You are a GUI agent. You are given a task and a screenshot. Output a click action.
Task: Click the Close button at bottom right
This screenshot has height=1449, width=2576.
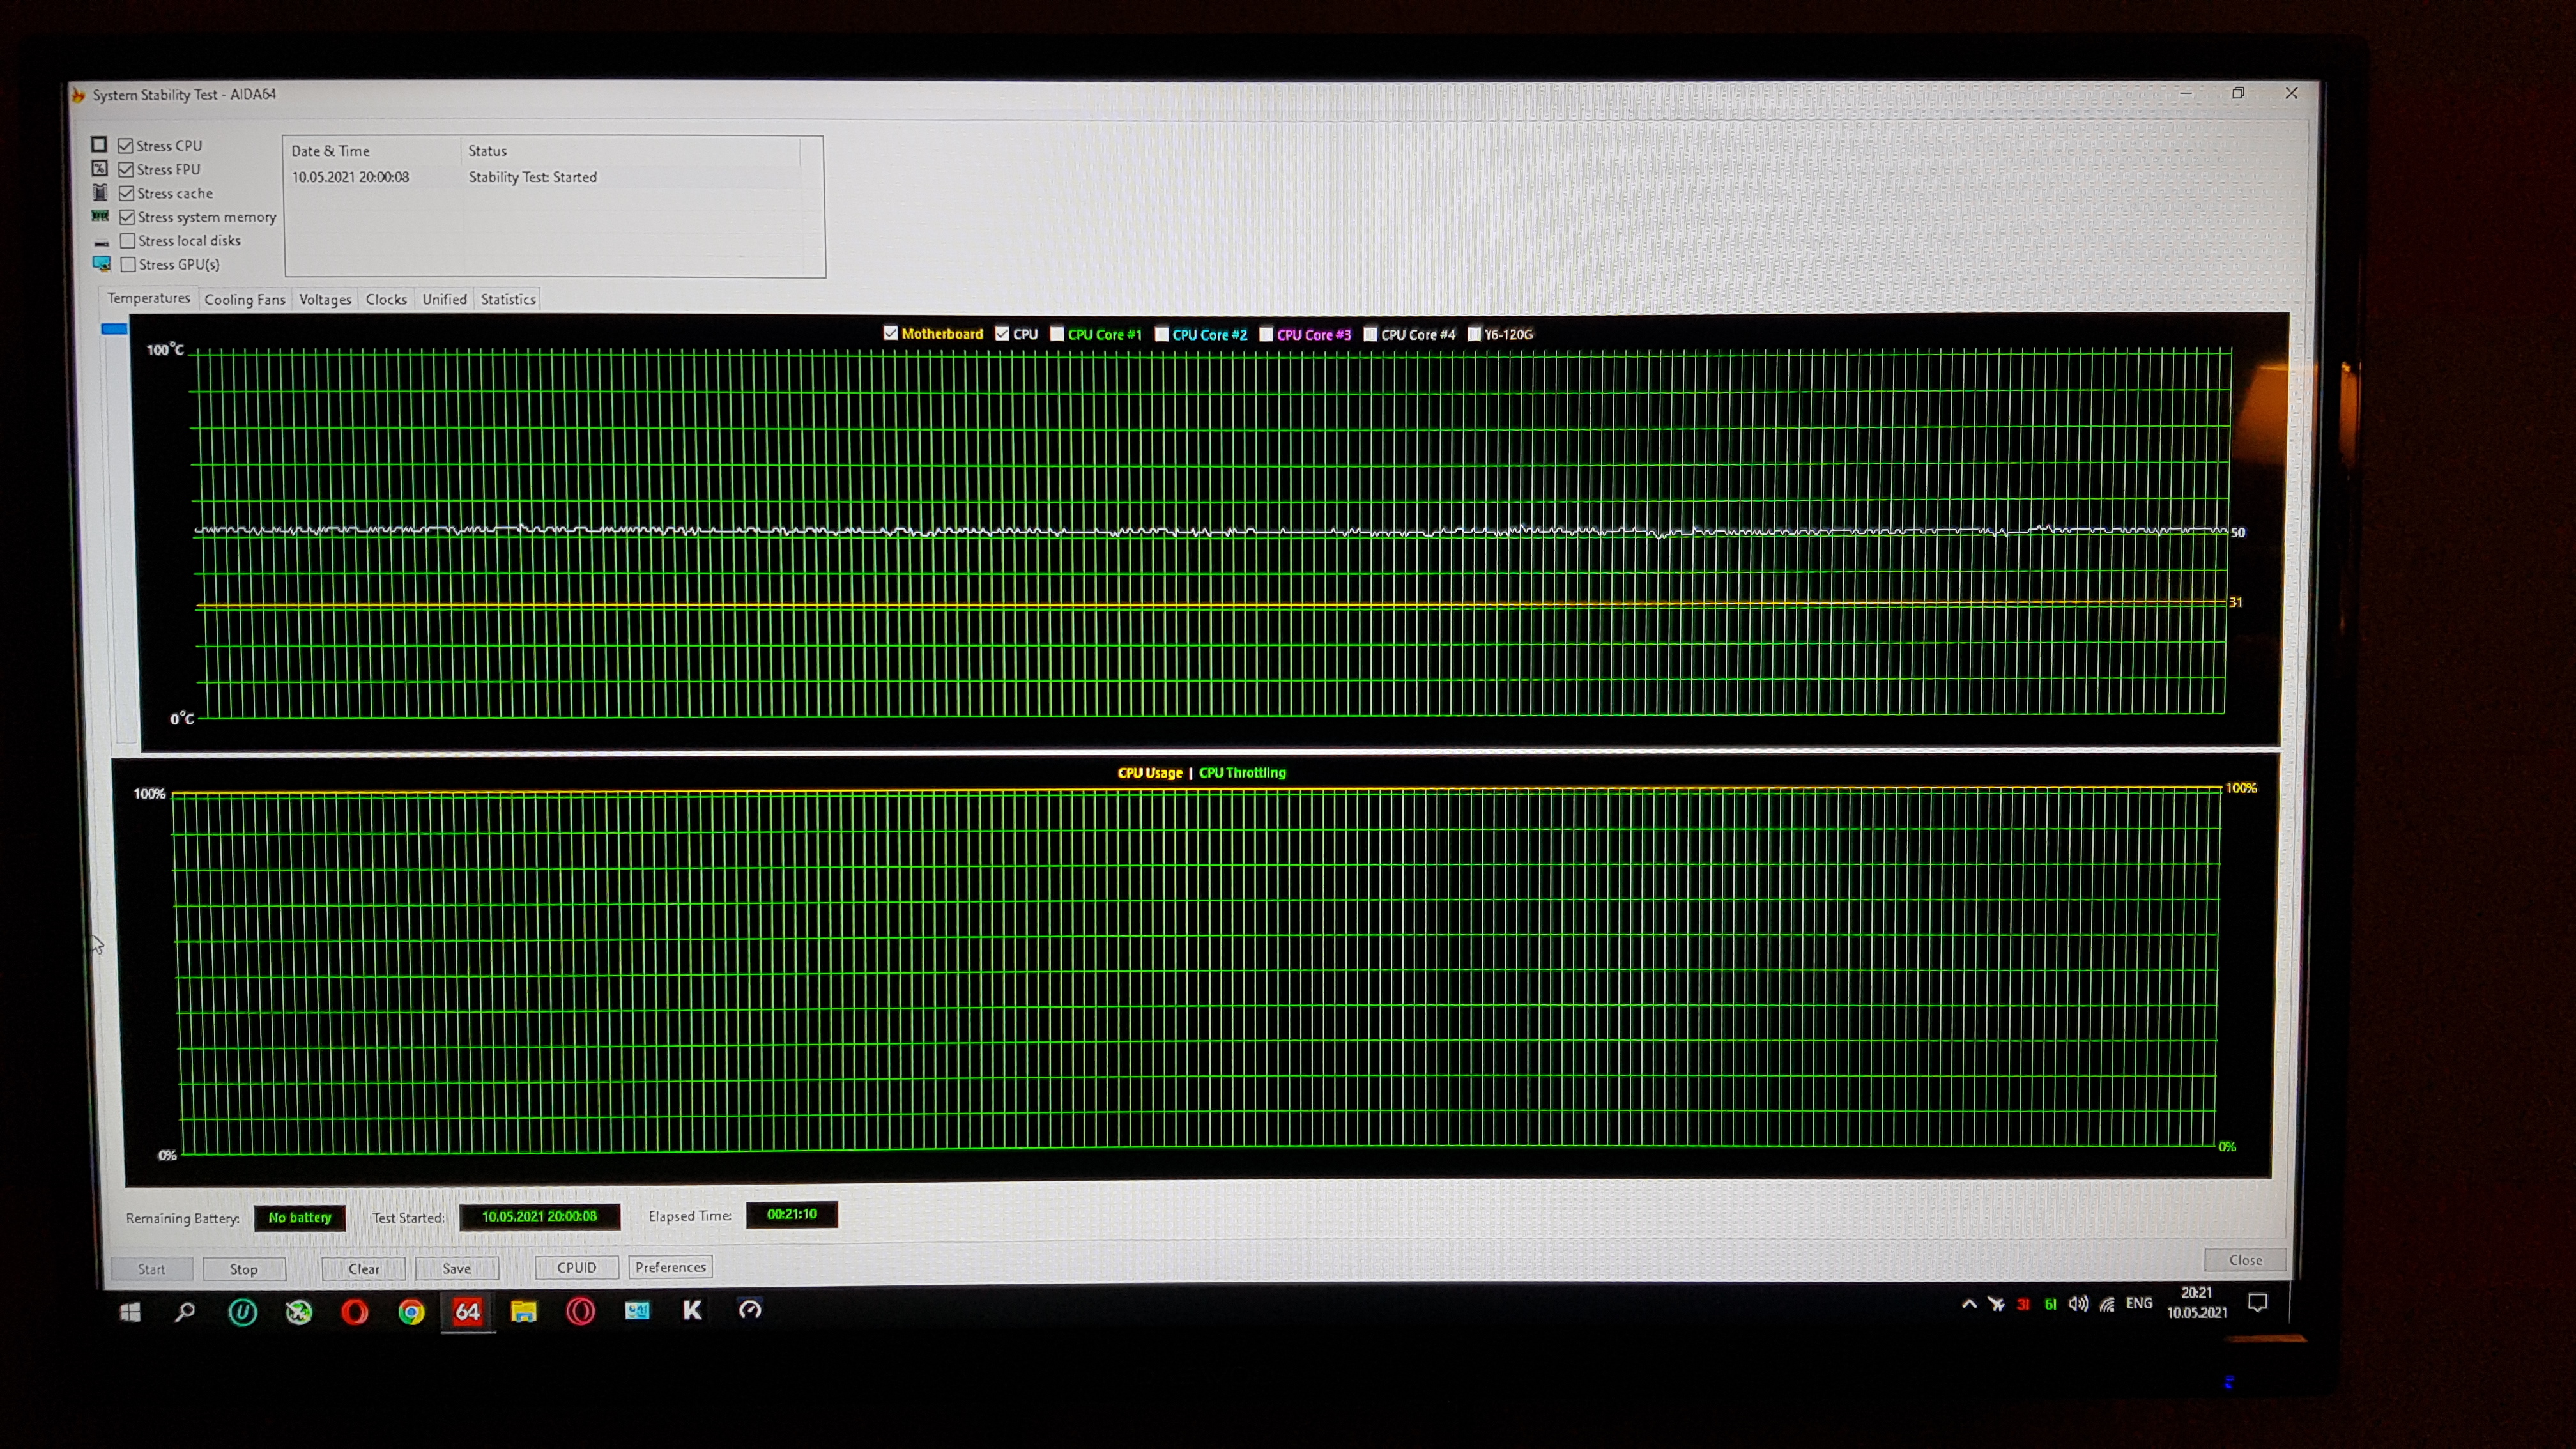pyautogui.click(x=2245, y=1260)
